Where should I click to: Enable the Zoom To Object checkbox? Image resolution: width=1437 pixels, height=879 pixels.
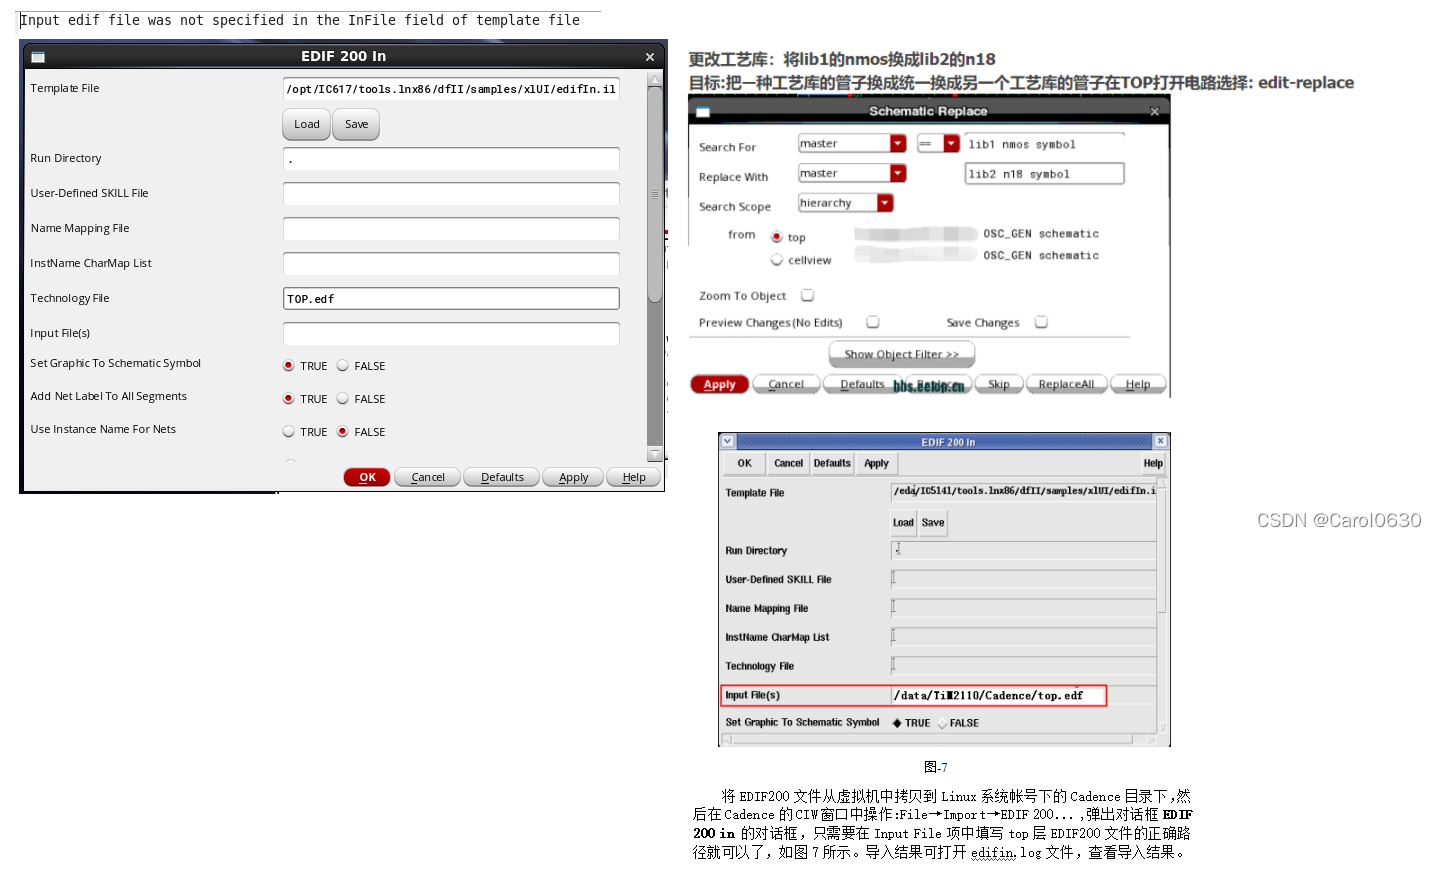pos(807,296)
